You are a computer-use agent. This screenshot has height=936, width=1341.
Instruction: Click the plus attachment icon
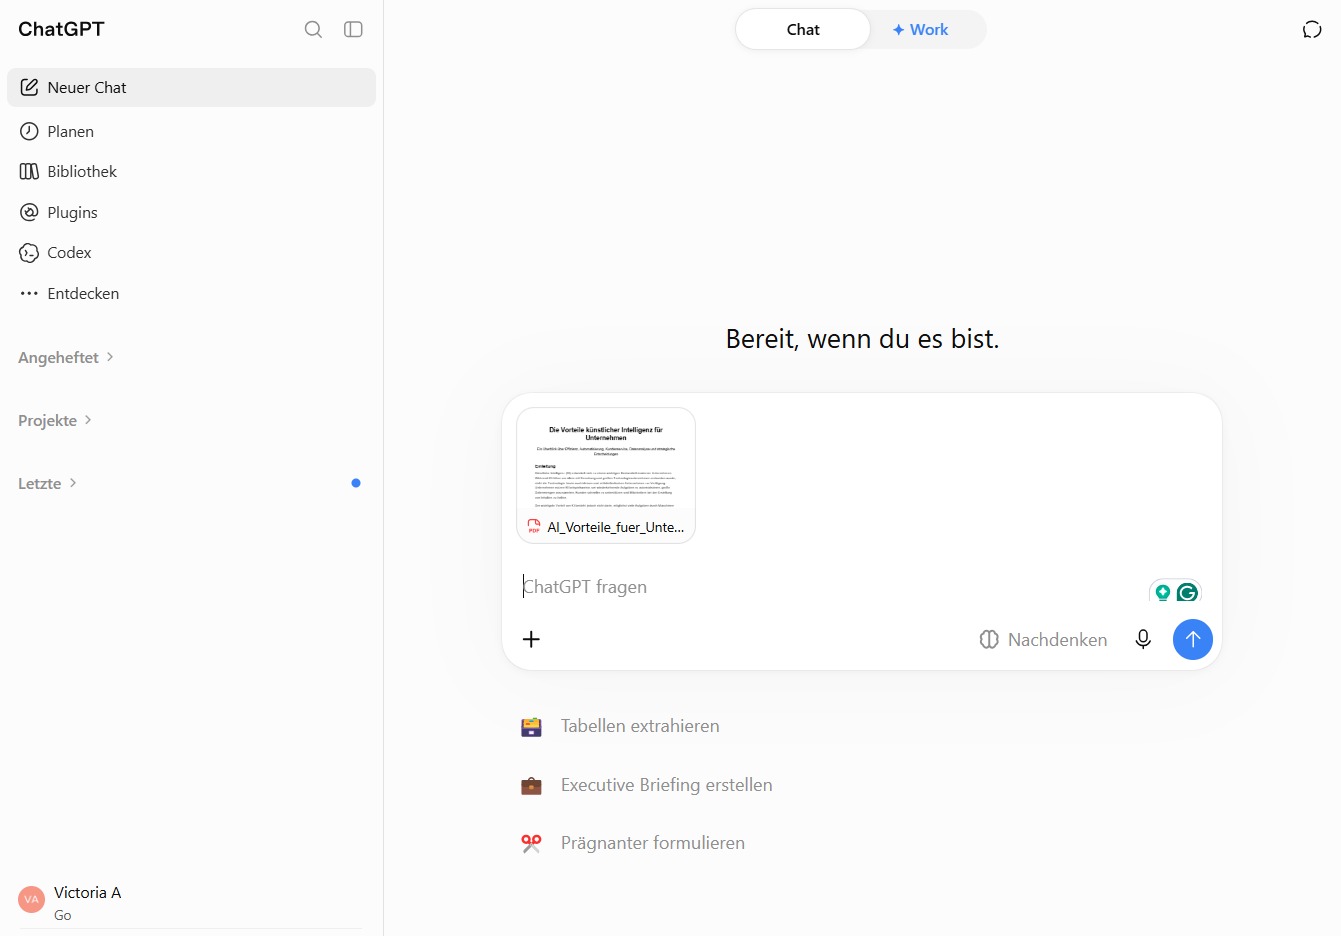pyautogui.click(x=531, y=639)
